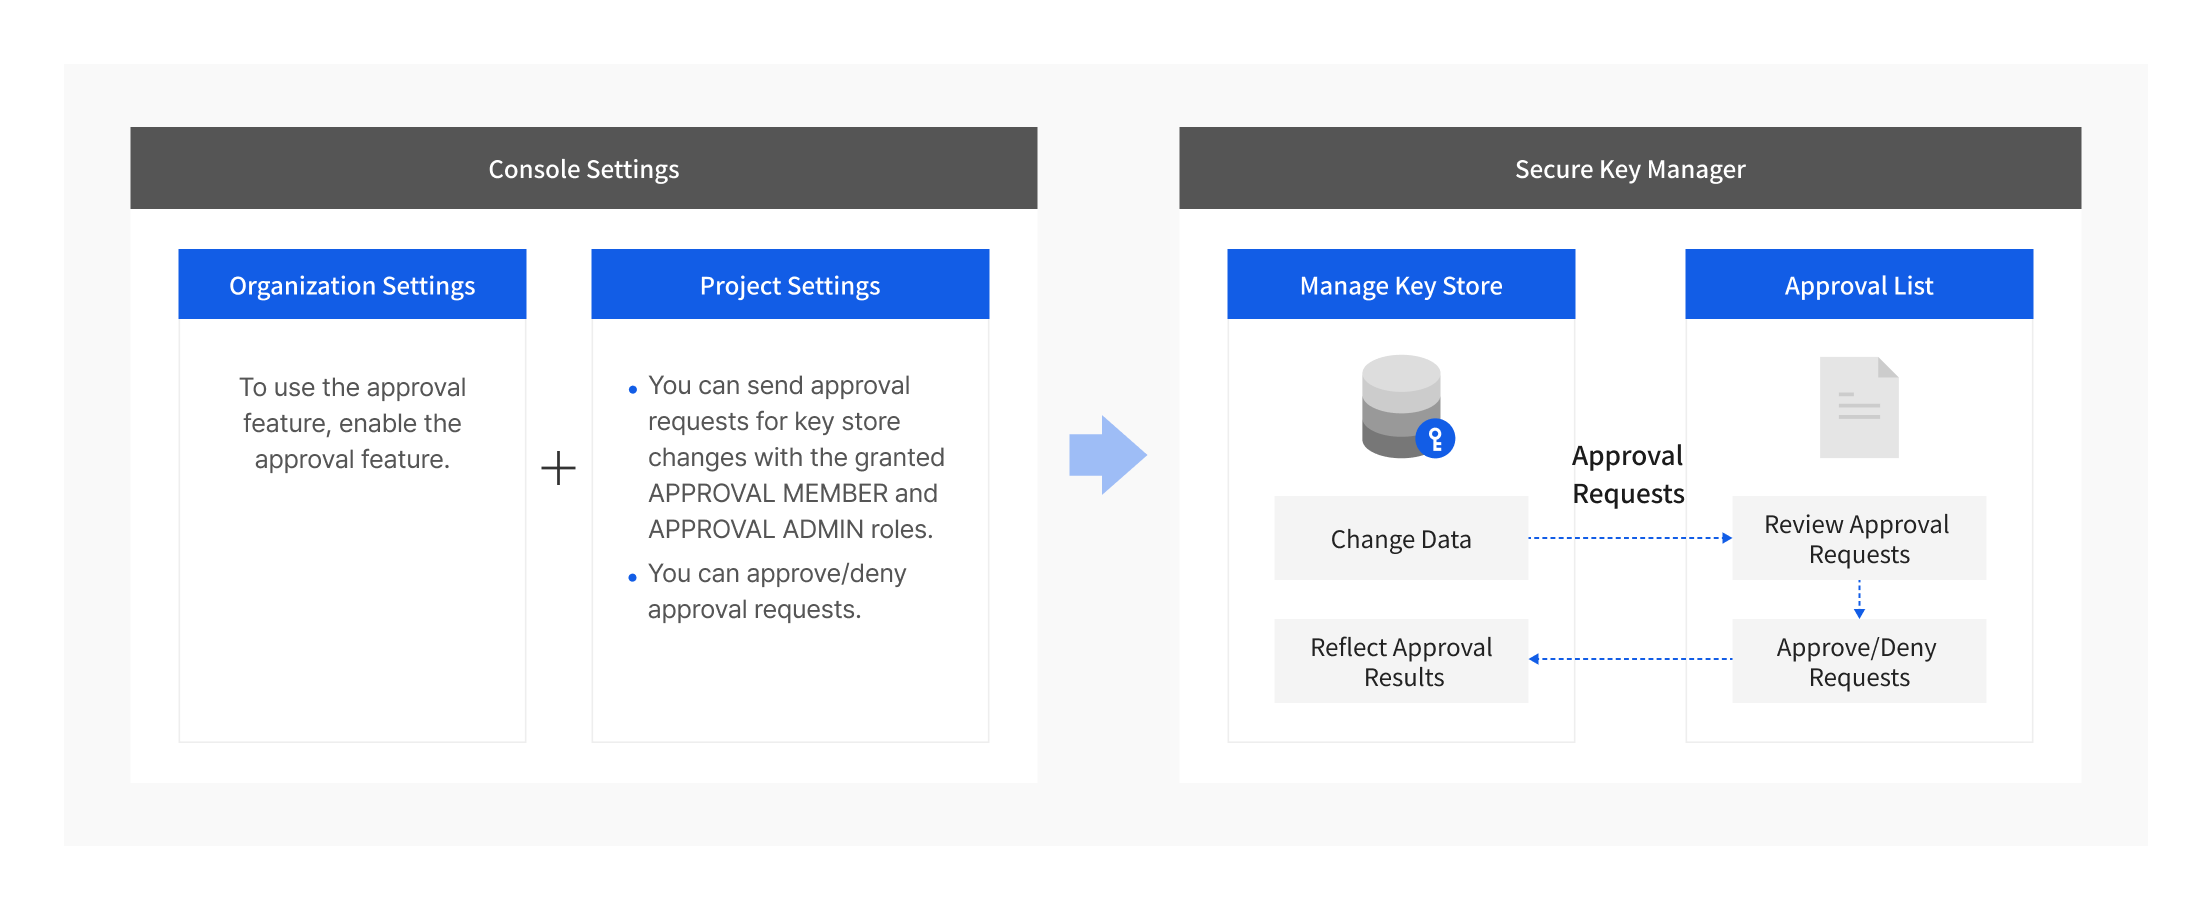Select the Organization Settings header
Viewport: 2210px width, 910px height.
[x=352, y=285]
